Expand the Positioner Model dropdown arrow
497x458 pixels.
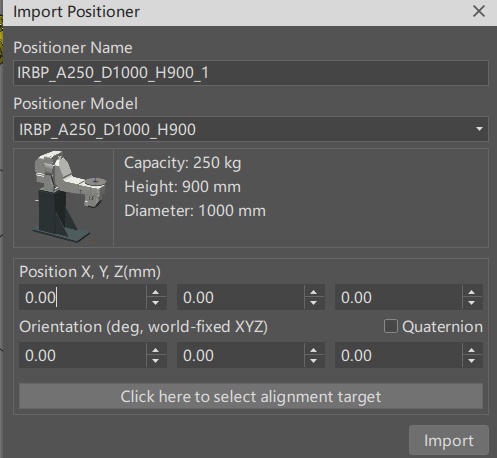point(479,129)
